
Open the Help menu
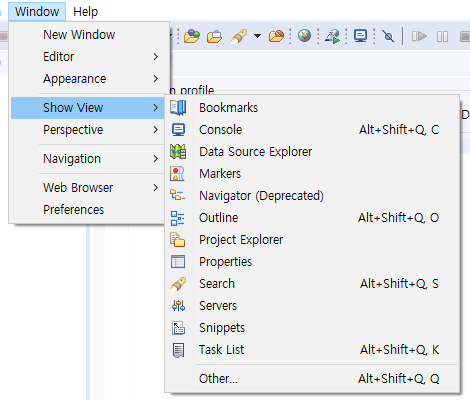tap(86, 12)
